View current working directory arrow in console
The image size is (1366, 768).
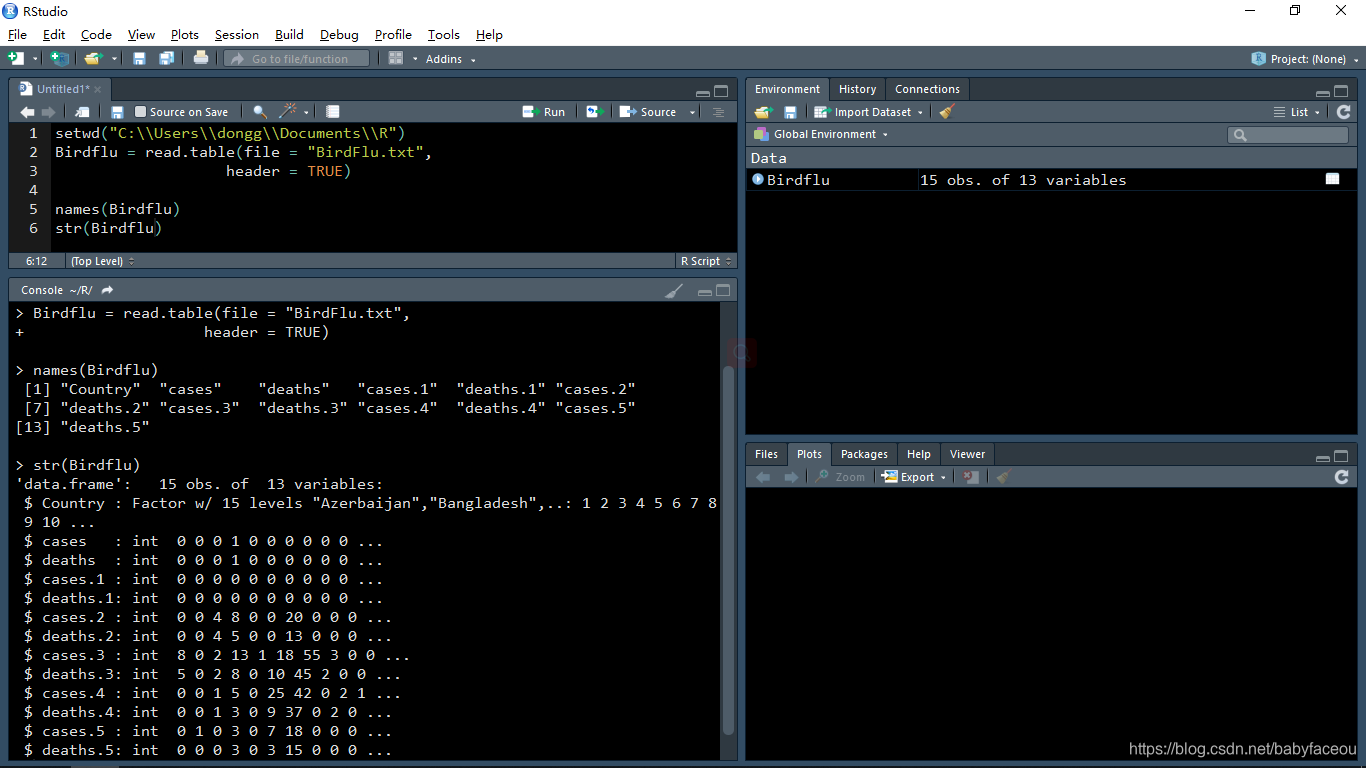107,290
